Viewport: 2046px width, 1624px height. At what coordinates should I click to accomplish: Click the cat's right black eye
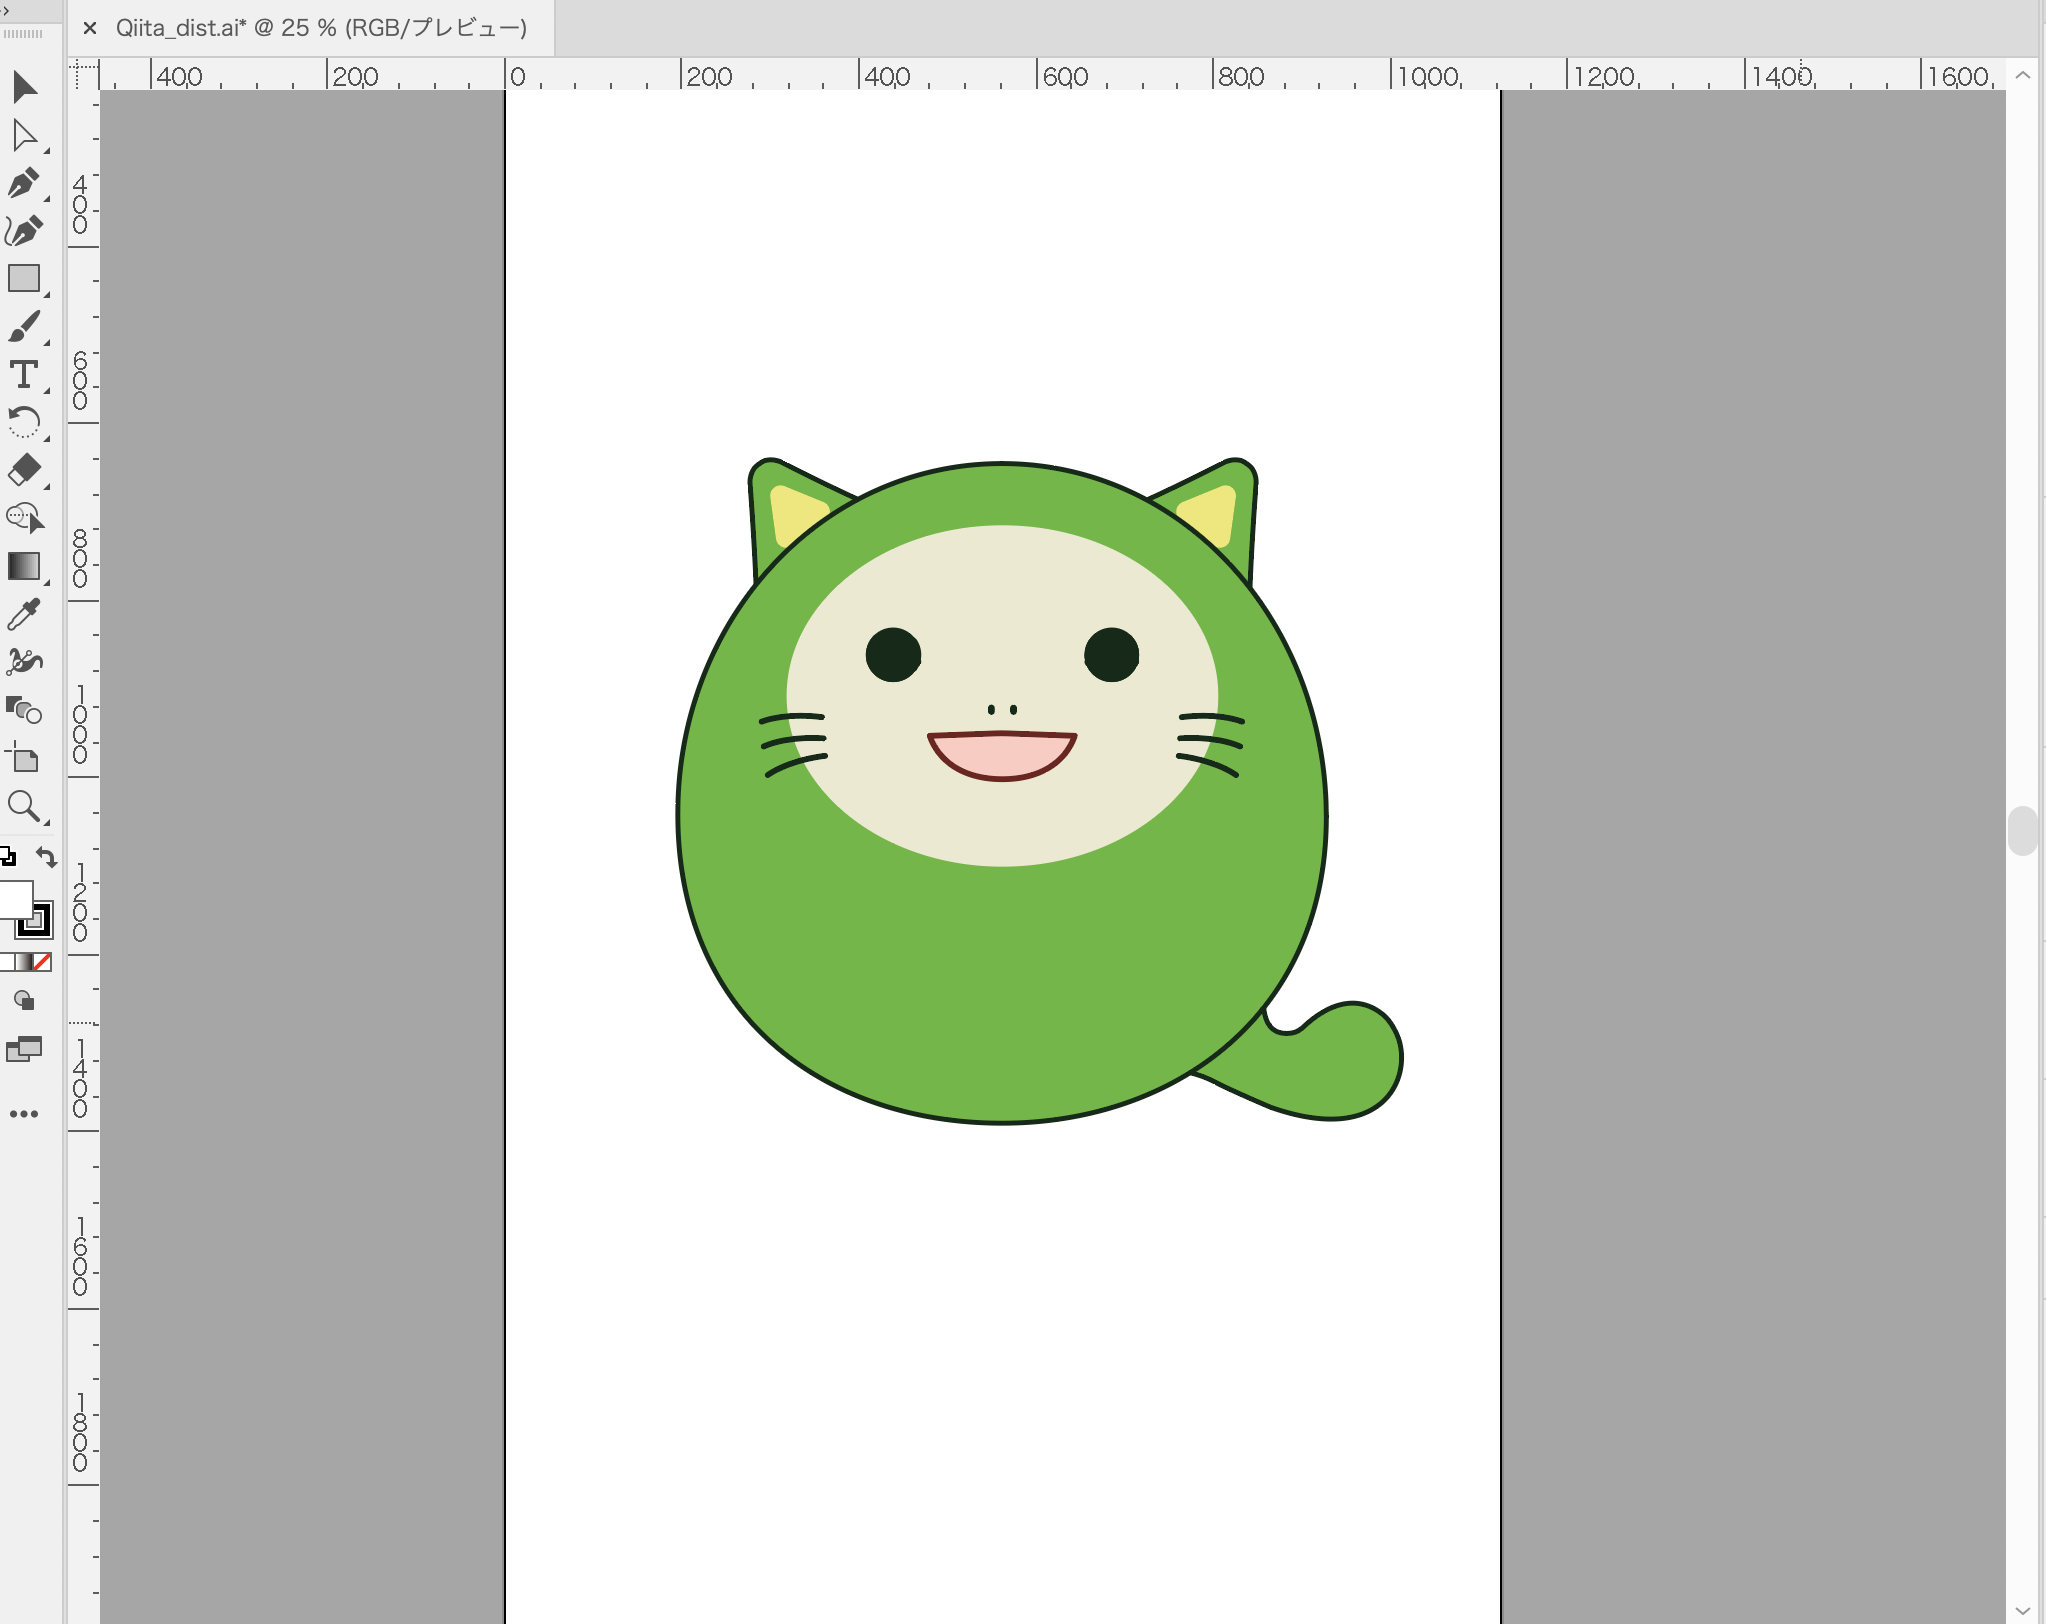coord(1111,655)
